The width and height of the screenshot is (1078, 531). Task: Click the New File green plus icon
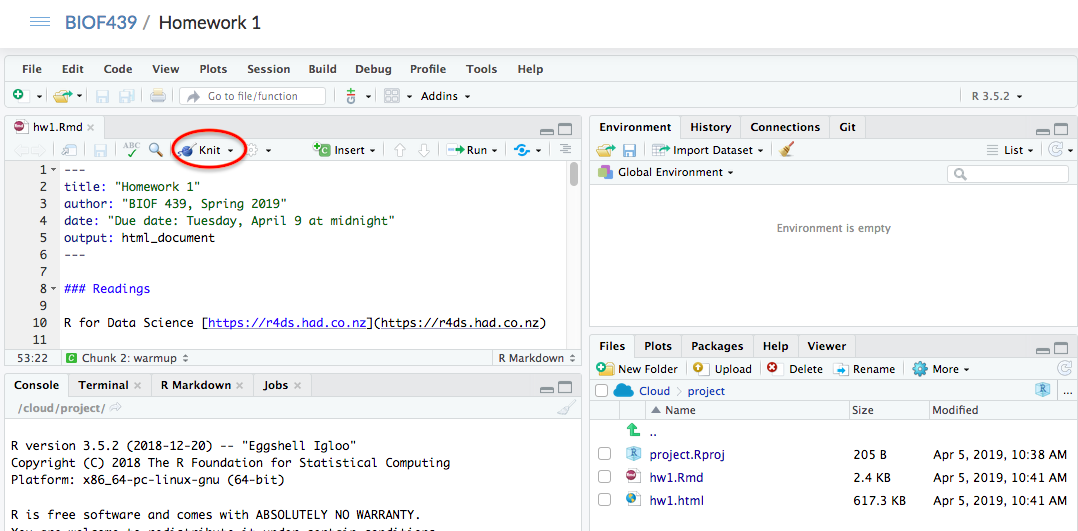(19, 96)
